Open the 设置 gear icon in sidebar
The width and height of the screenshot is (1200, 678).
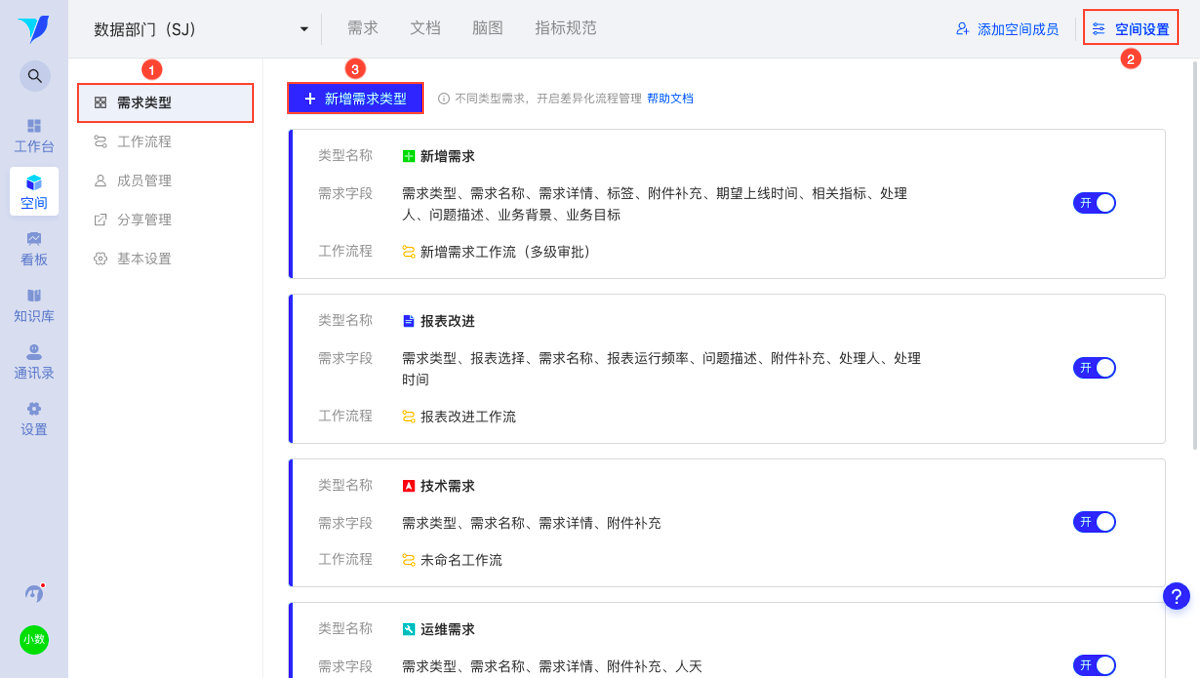[34, 419]
